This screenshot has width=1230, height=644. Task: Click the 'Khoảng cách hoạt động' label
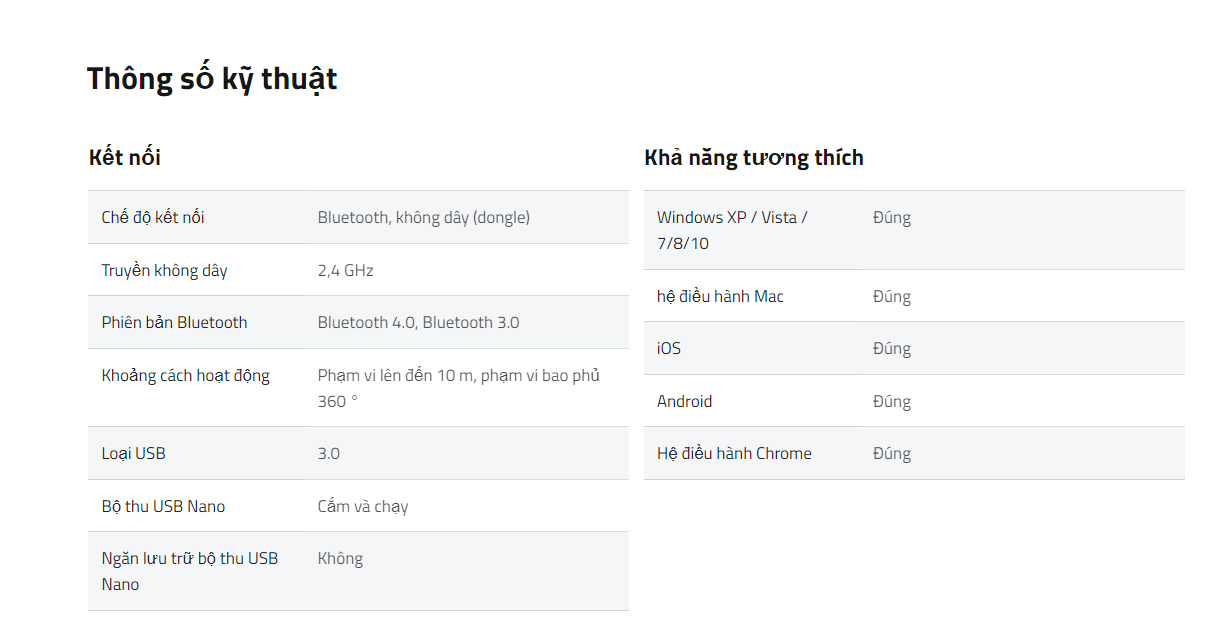(x=186, y=375)
